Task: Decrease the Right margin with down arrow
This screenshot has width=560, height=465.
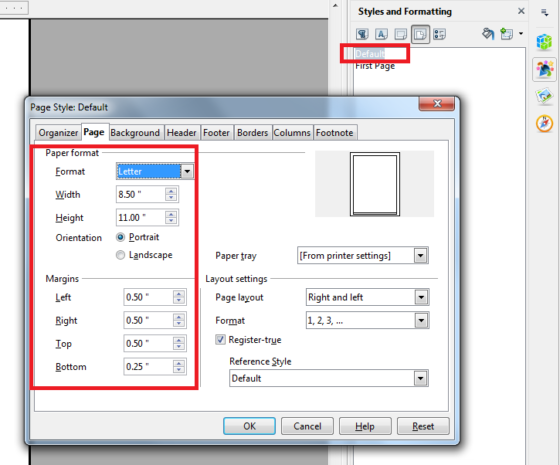Action: click(x=179, y=324)
